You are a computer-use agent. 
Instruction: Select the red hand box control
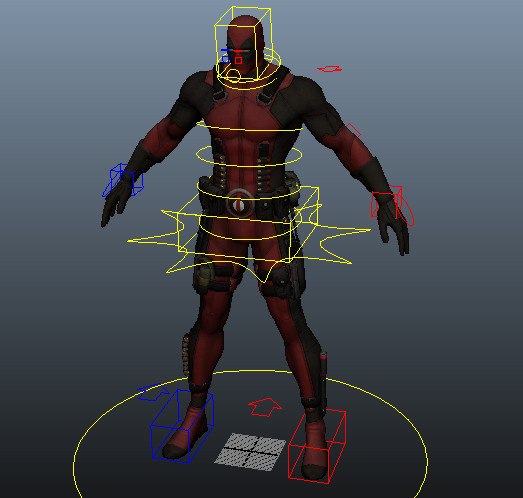tap(387, 202)
